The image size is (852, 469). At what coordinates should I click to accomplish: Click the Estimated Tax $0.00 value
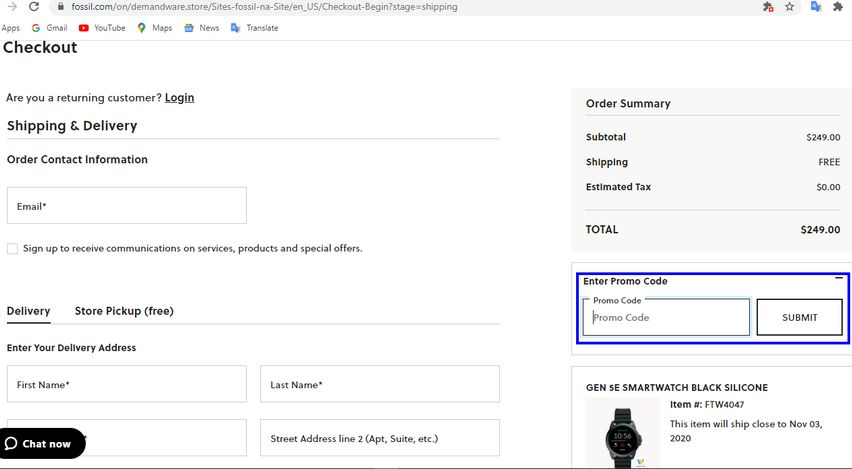click(828, 187)
